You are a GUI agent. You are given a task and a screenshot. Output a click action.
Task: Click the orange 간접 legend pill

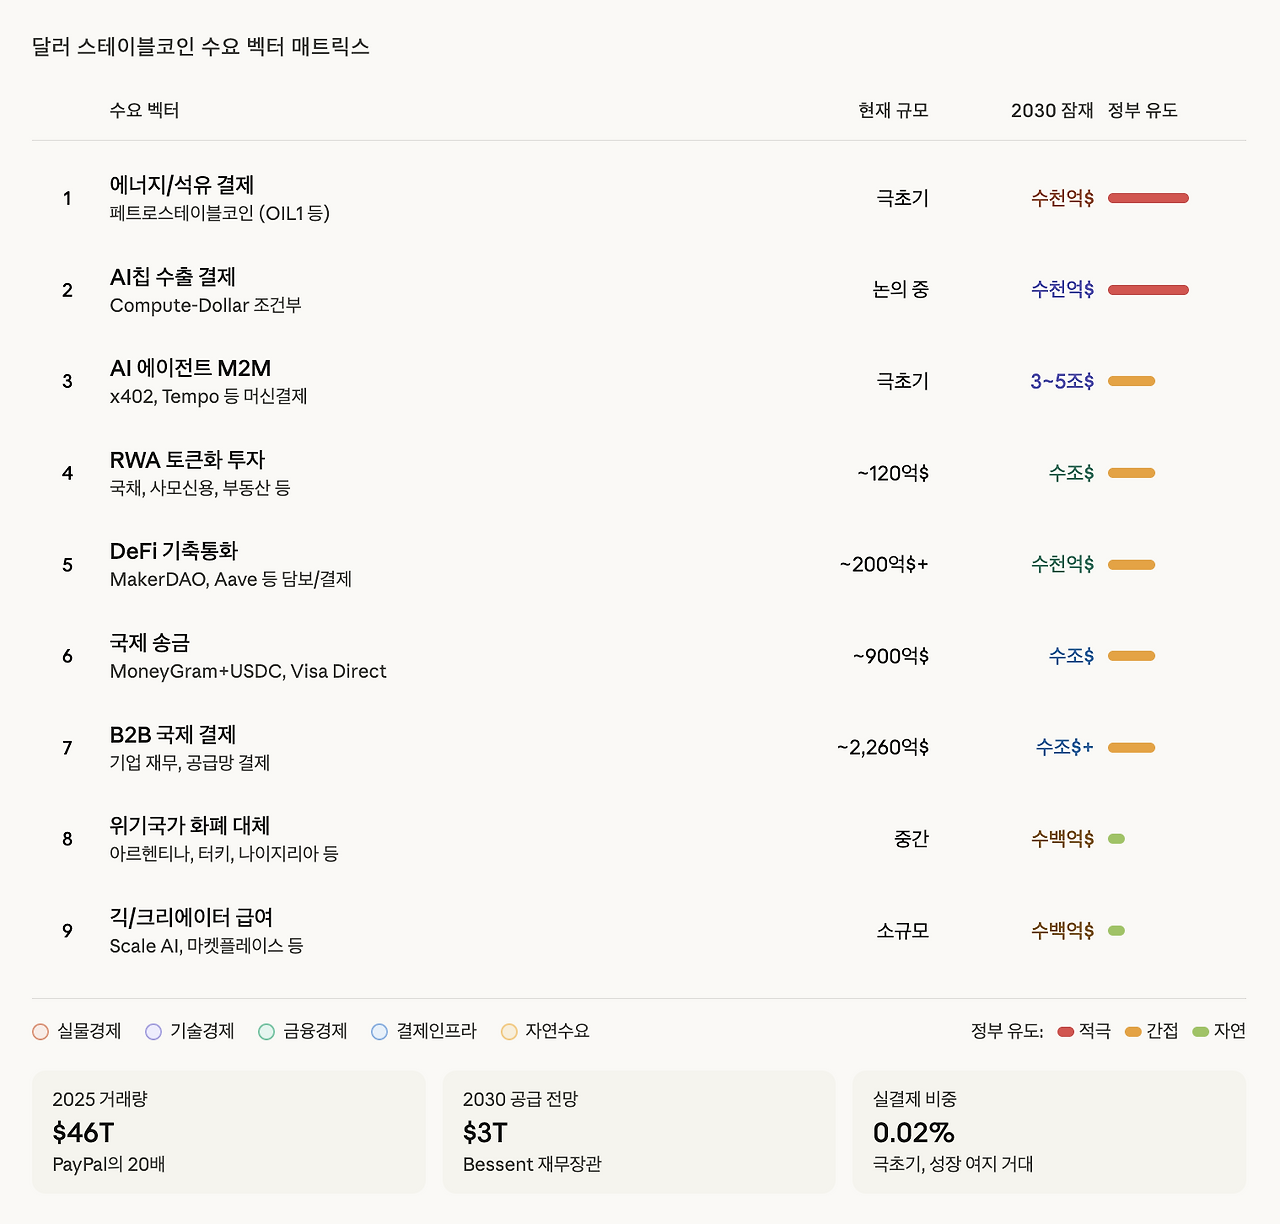(x=1133, y=1031)
